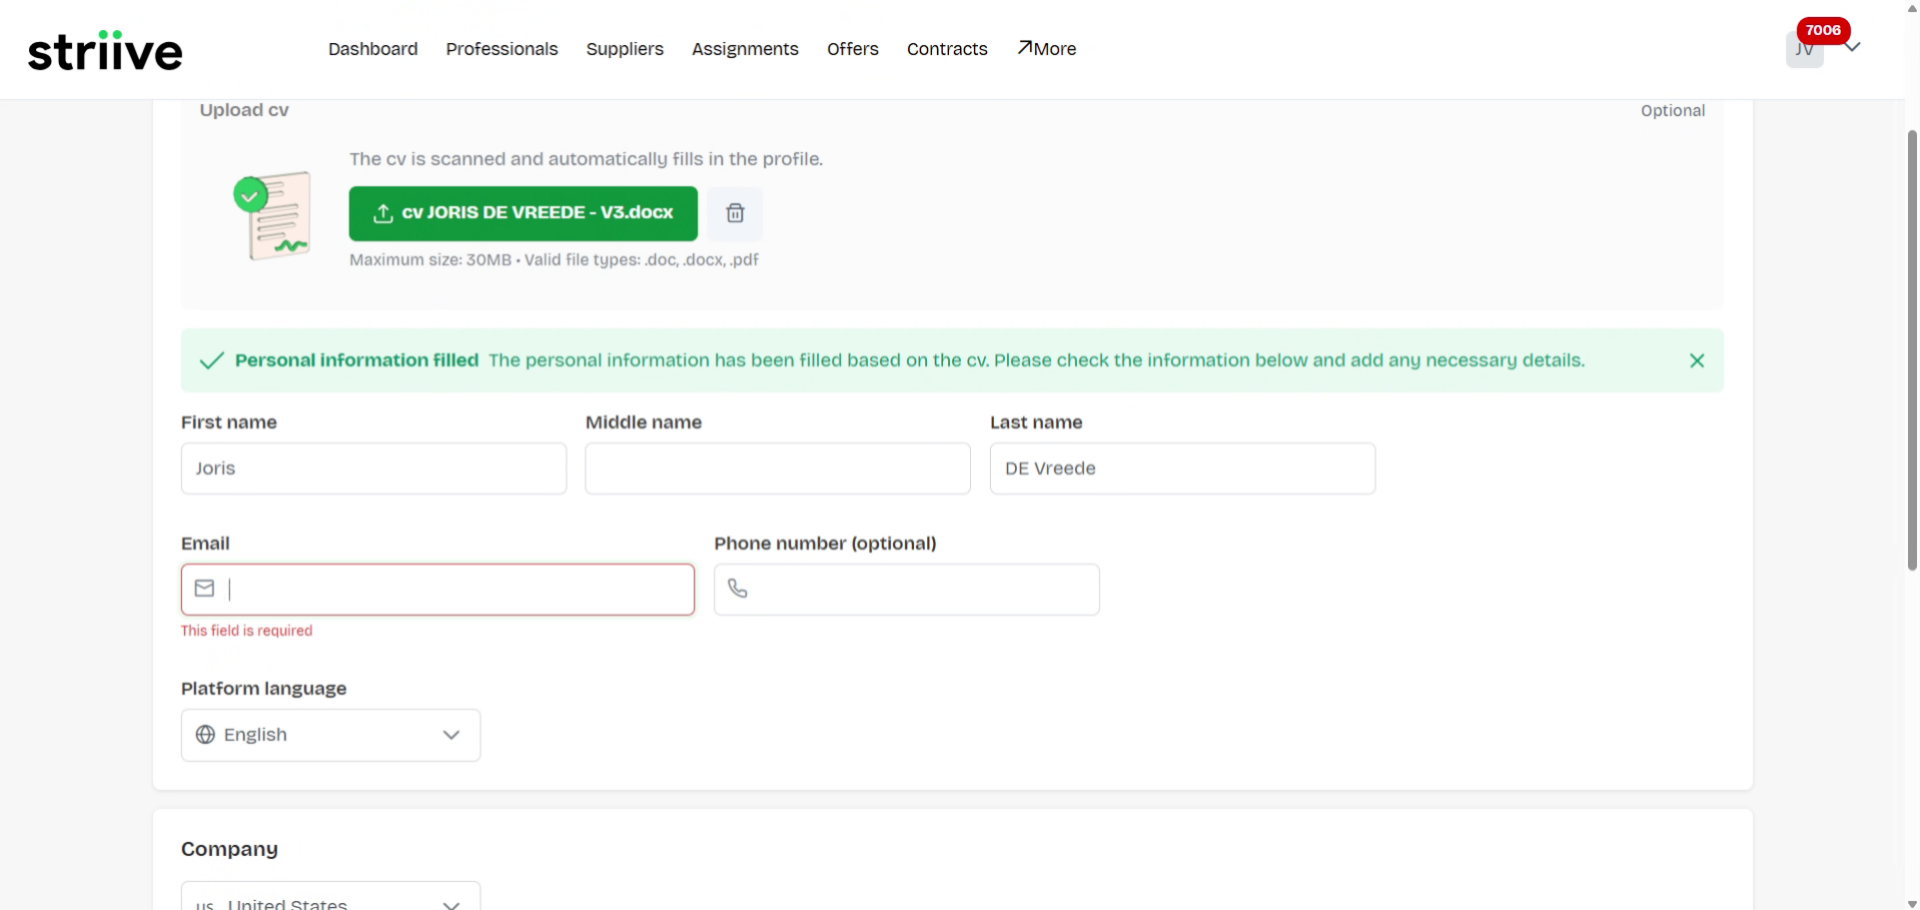This screenshot has width=1920, height=910.
Task: Click the striive logo
Action: 105,50
